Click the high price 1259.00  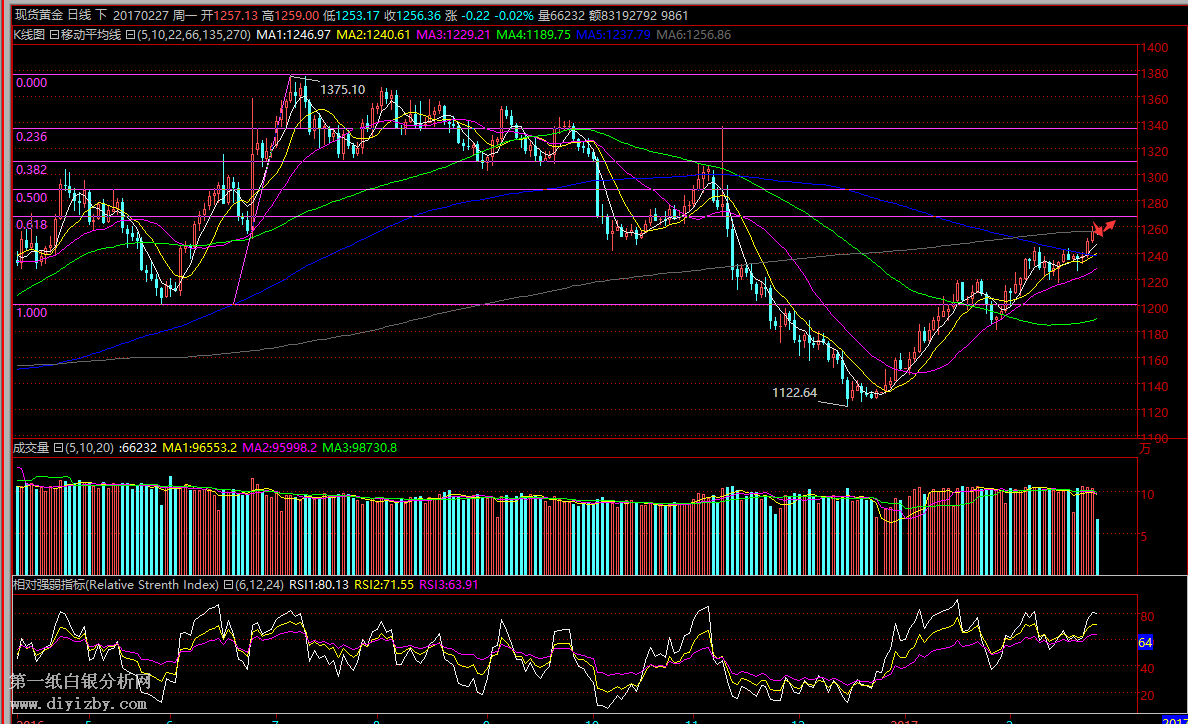pos(296,15)
